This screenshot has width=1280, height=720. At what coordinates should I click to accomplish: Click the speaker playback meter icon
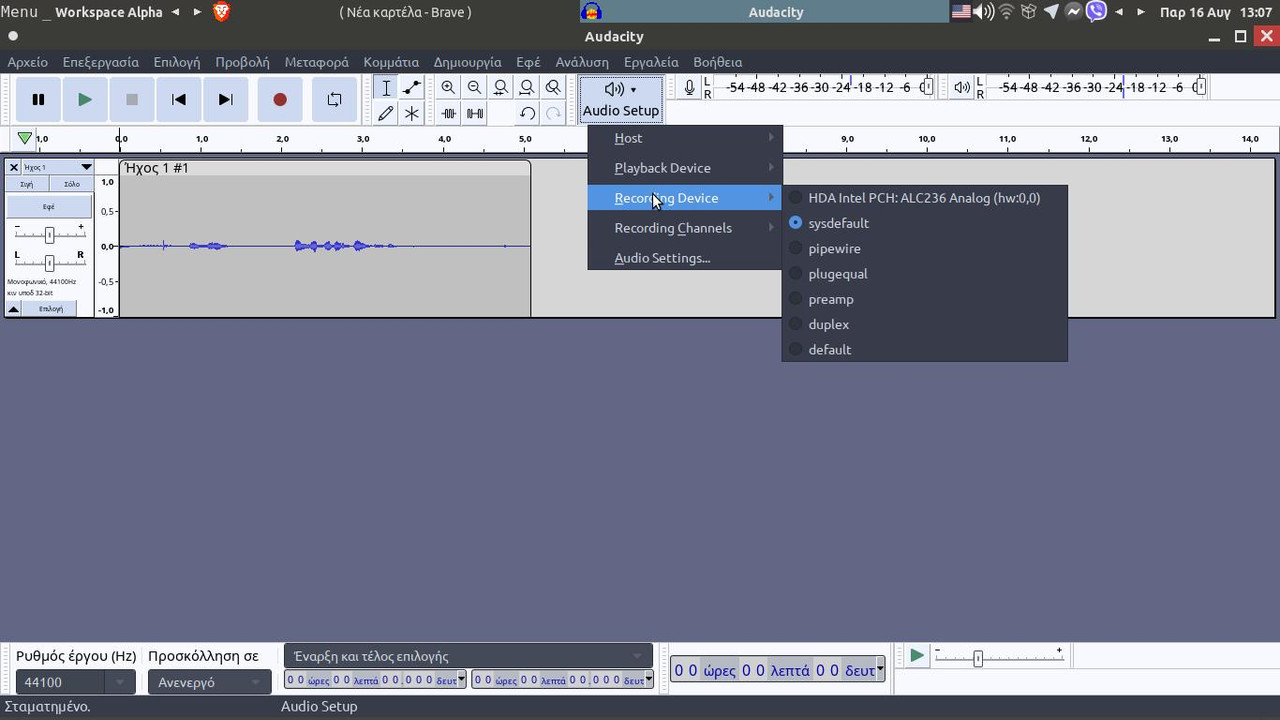[962, 88]
